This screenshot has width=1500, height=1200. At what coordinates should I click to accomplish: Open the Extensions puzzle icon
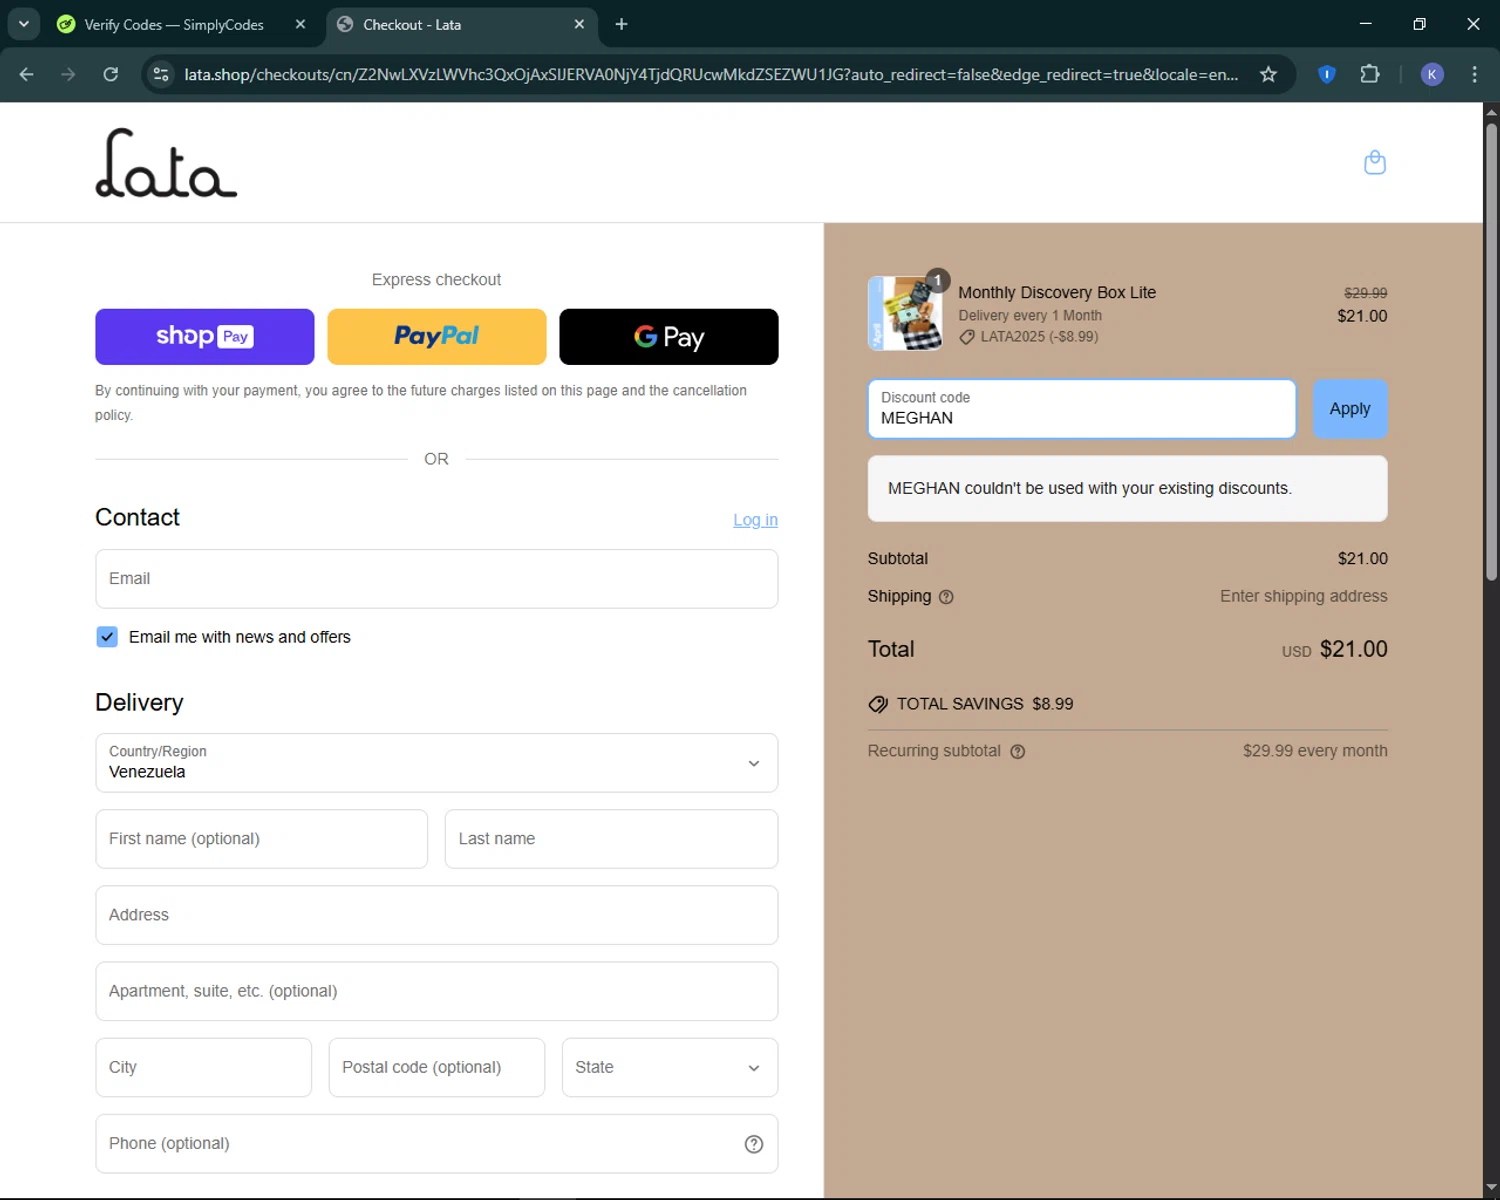pyautogui.click(x=1370, y=74)
